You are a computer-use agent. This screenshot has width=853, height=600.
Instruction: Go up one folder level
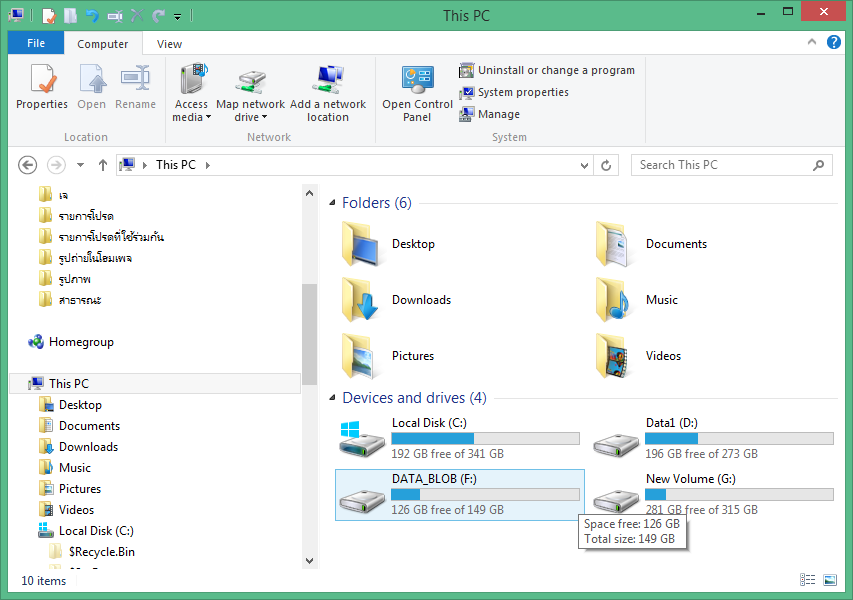[x=102, y=165]
